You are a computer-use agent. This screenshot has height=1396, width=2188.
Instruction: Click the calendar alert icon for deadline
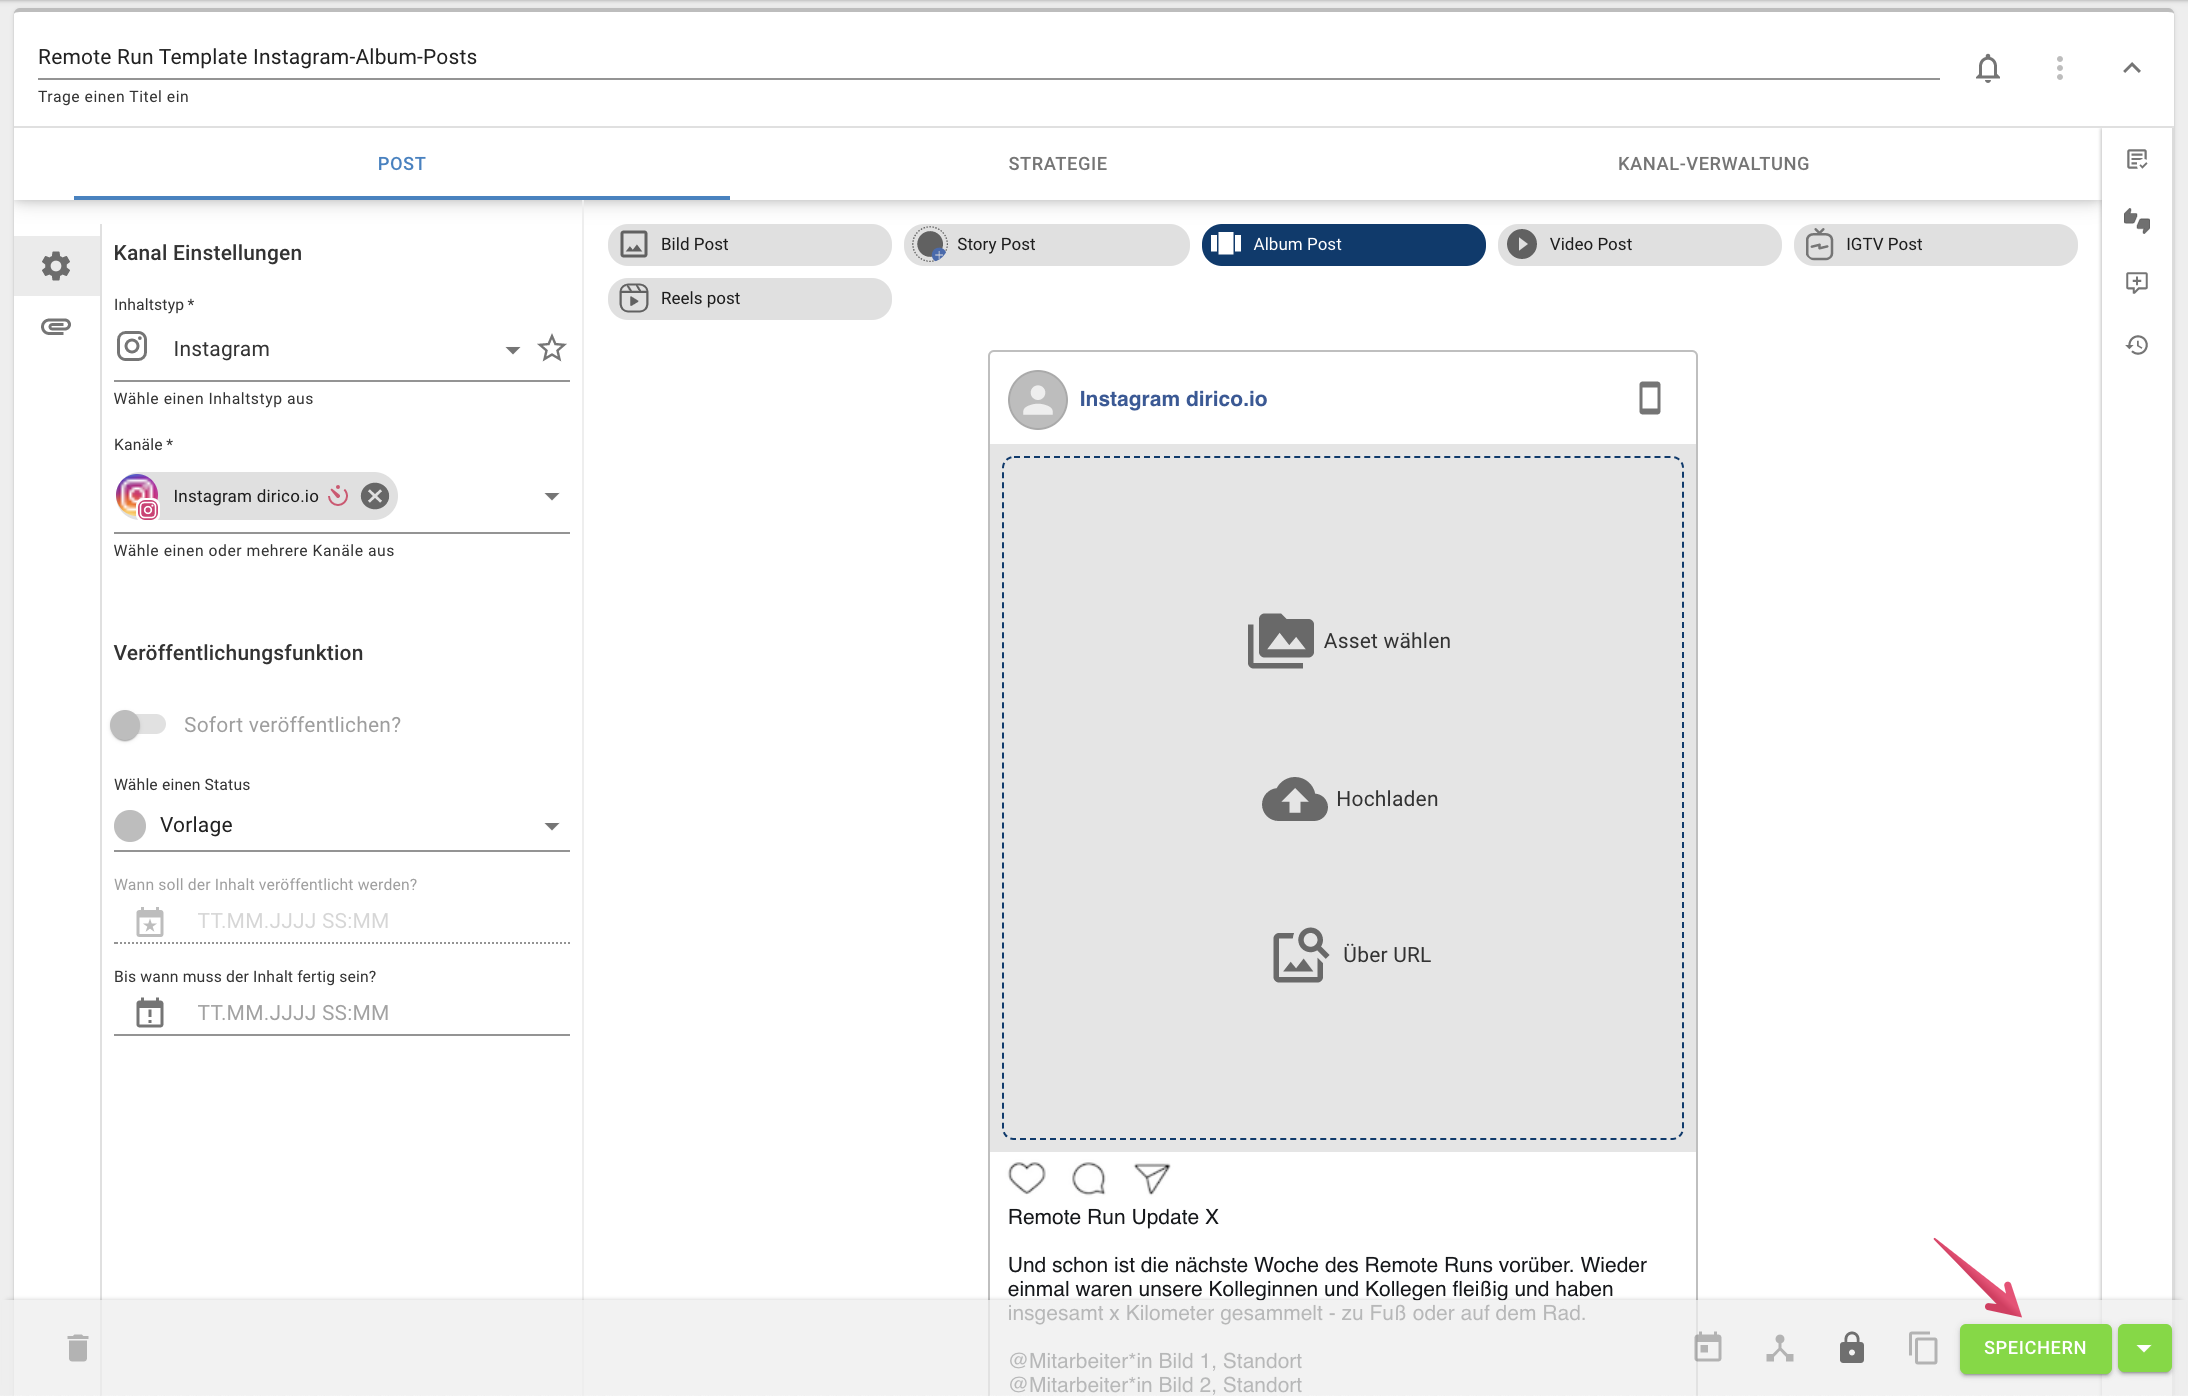pyautogui.click(x=150, y=1013)
